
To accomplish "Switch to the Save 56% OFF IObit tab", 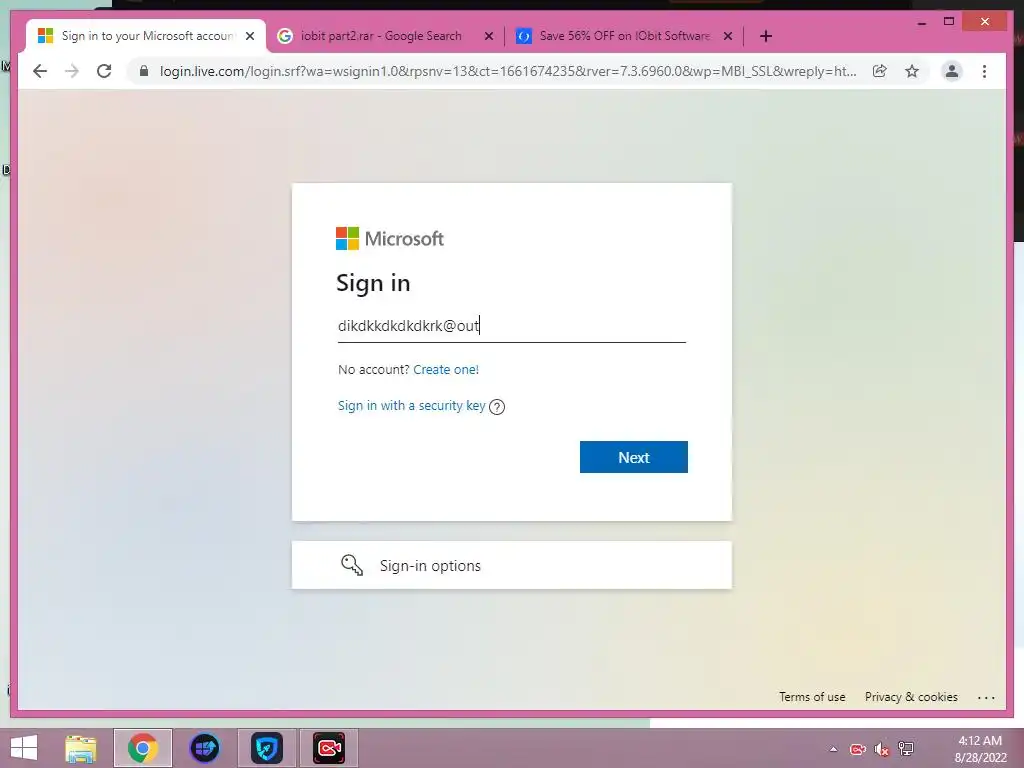I will [x=624, y=36].
